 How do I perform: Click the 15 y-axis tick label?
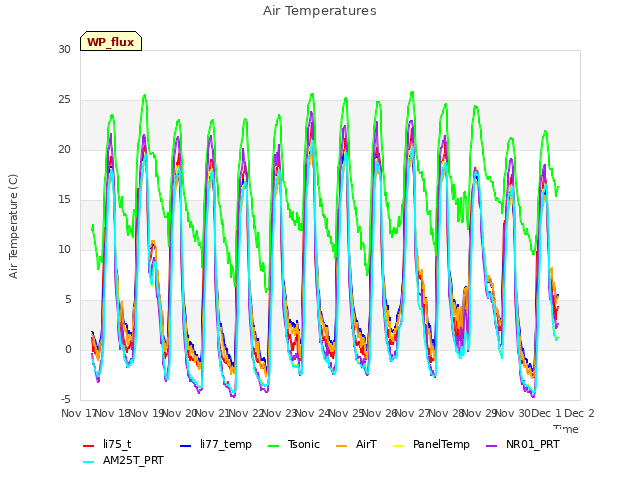tap(64, 200)
